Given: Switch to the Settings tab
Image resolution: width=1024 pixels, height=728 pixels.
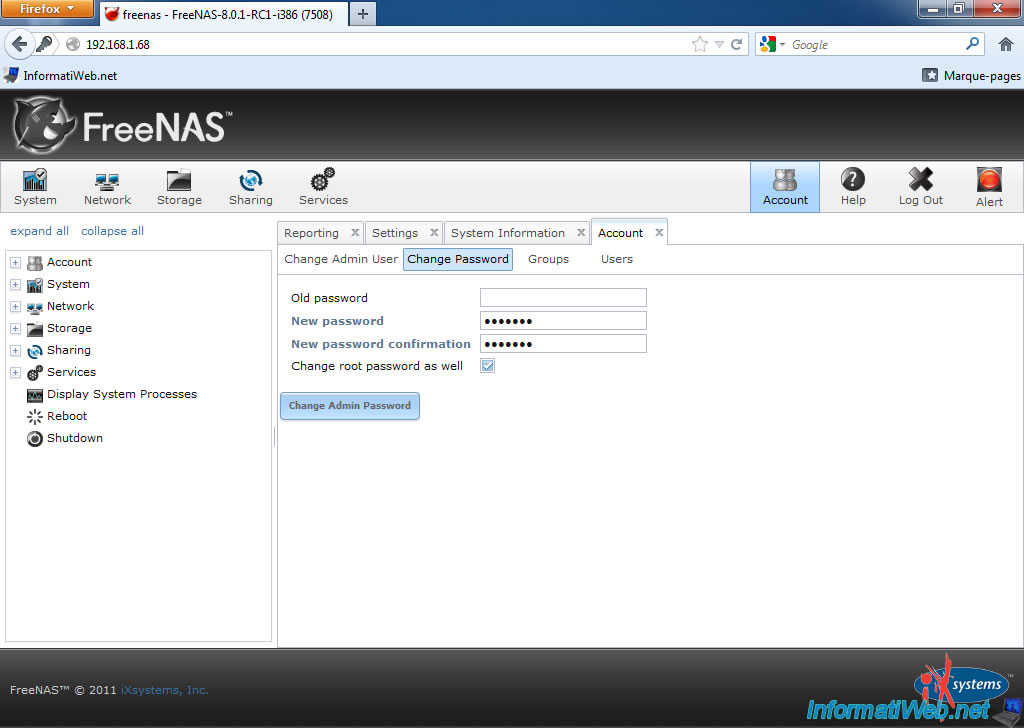Looking at the screenshot, I should pos(394,233).
